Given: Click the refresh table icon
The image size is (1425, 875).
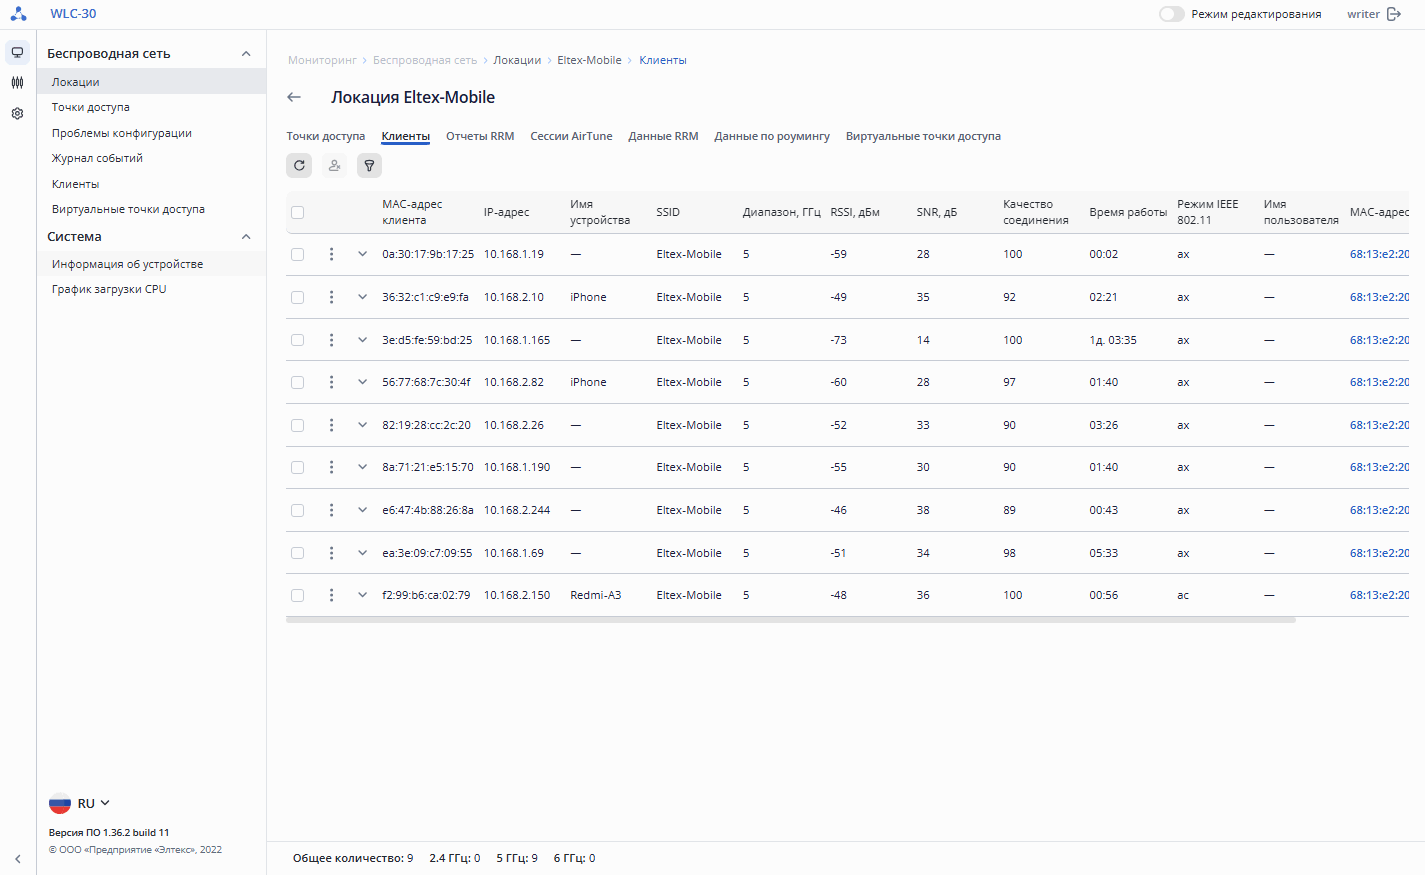Looking at the screenshot, I should coord(299,166).
